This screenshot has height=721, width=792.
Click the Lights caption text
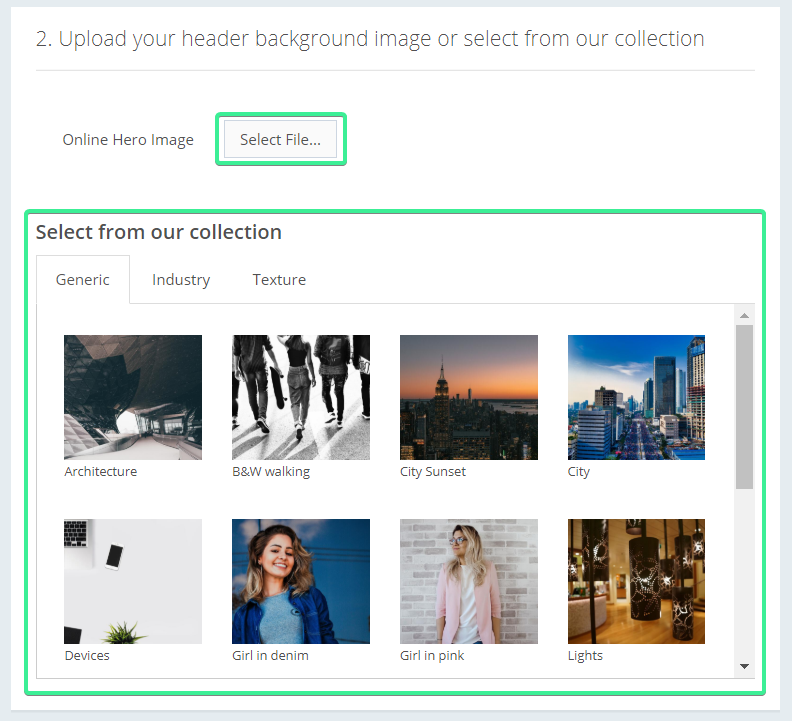pyautogui.click(x=585, y=656)
